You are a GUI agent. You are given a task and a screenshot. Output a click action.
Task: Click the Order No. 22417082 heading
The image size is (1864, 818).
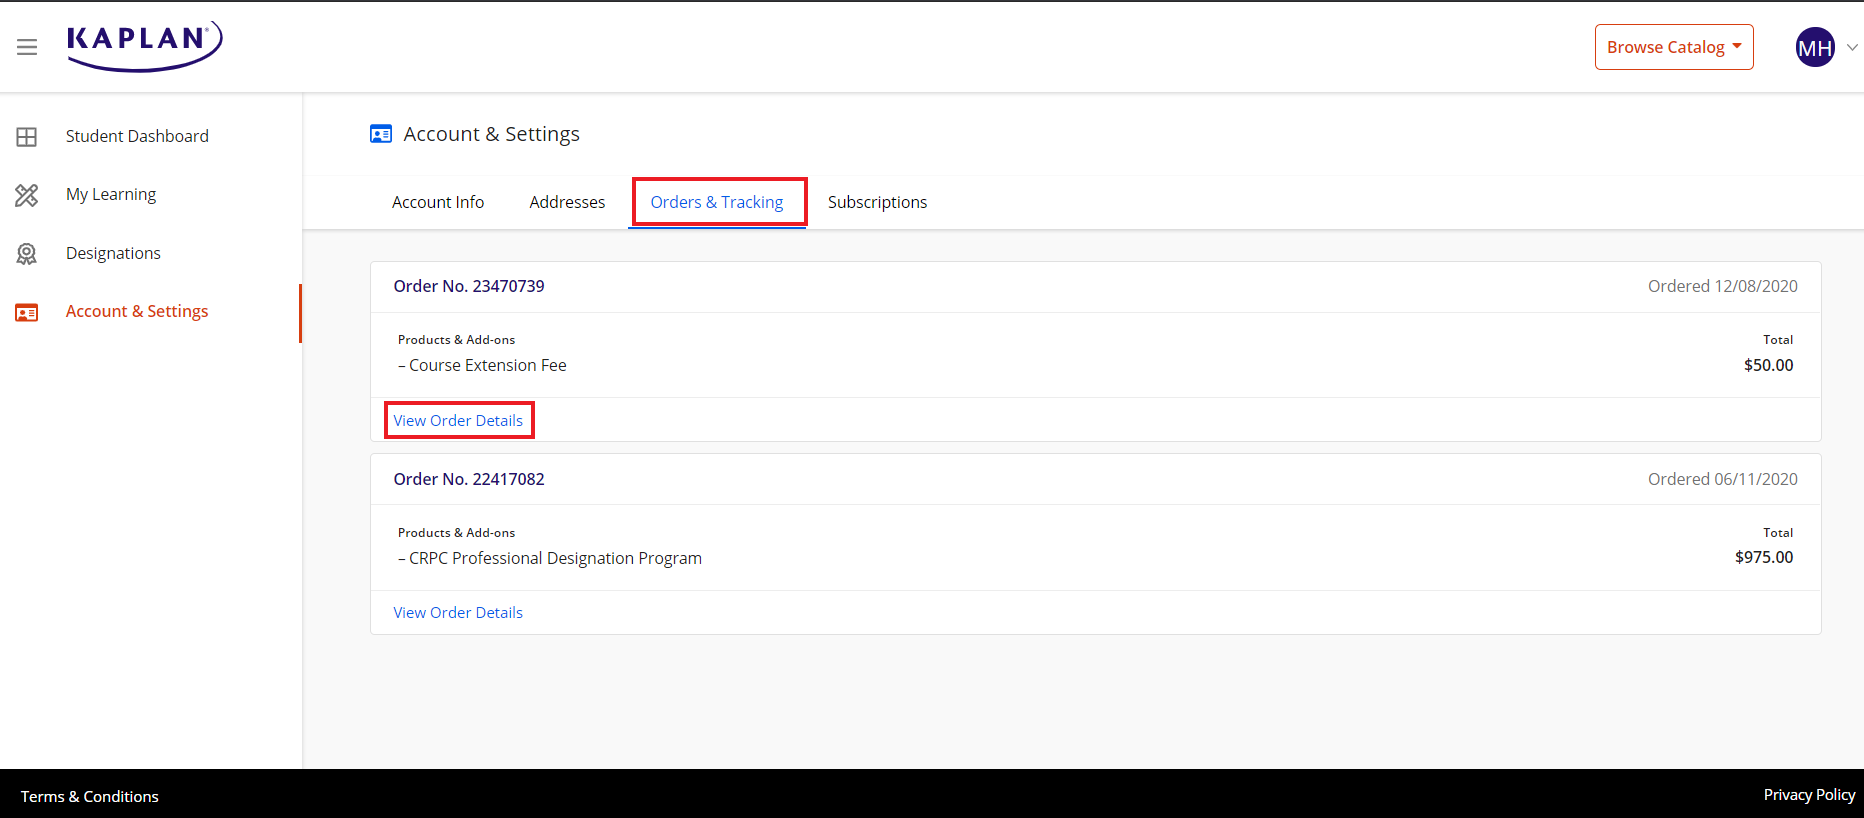pos(469,479)
